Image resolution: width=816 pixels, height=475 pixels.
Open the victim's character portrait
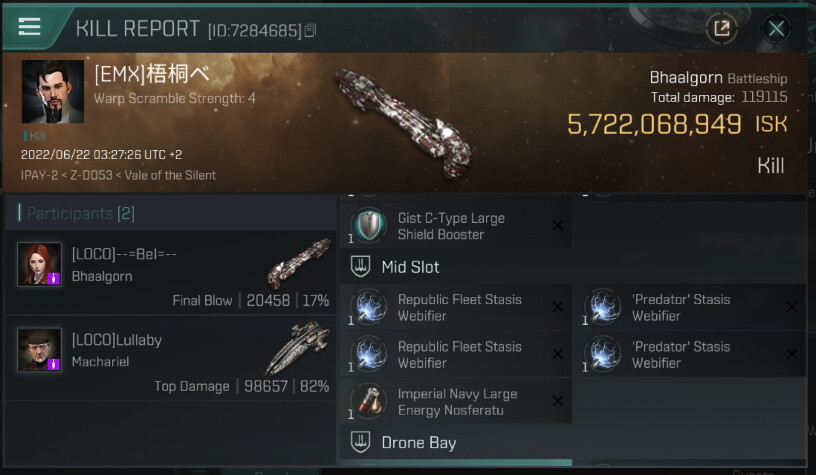[52, 92]
